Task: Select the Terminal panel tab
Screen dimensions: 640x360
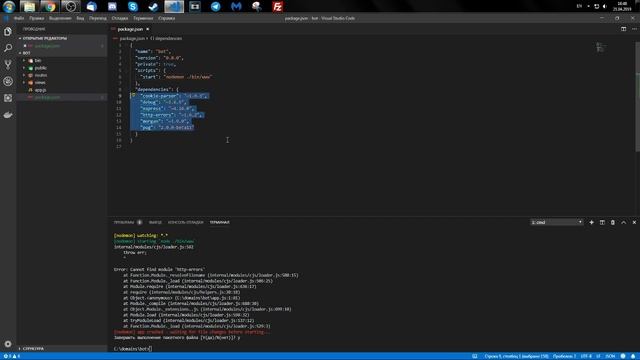Action: 220,222
